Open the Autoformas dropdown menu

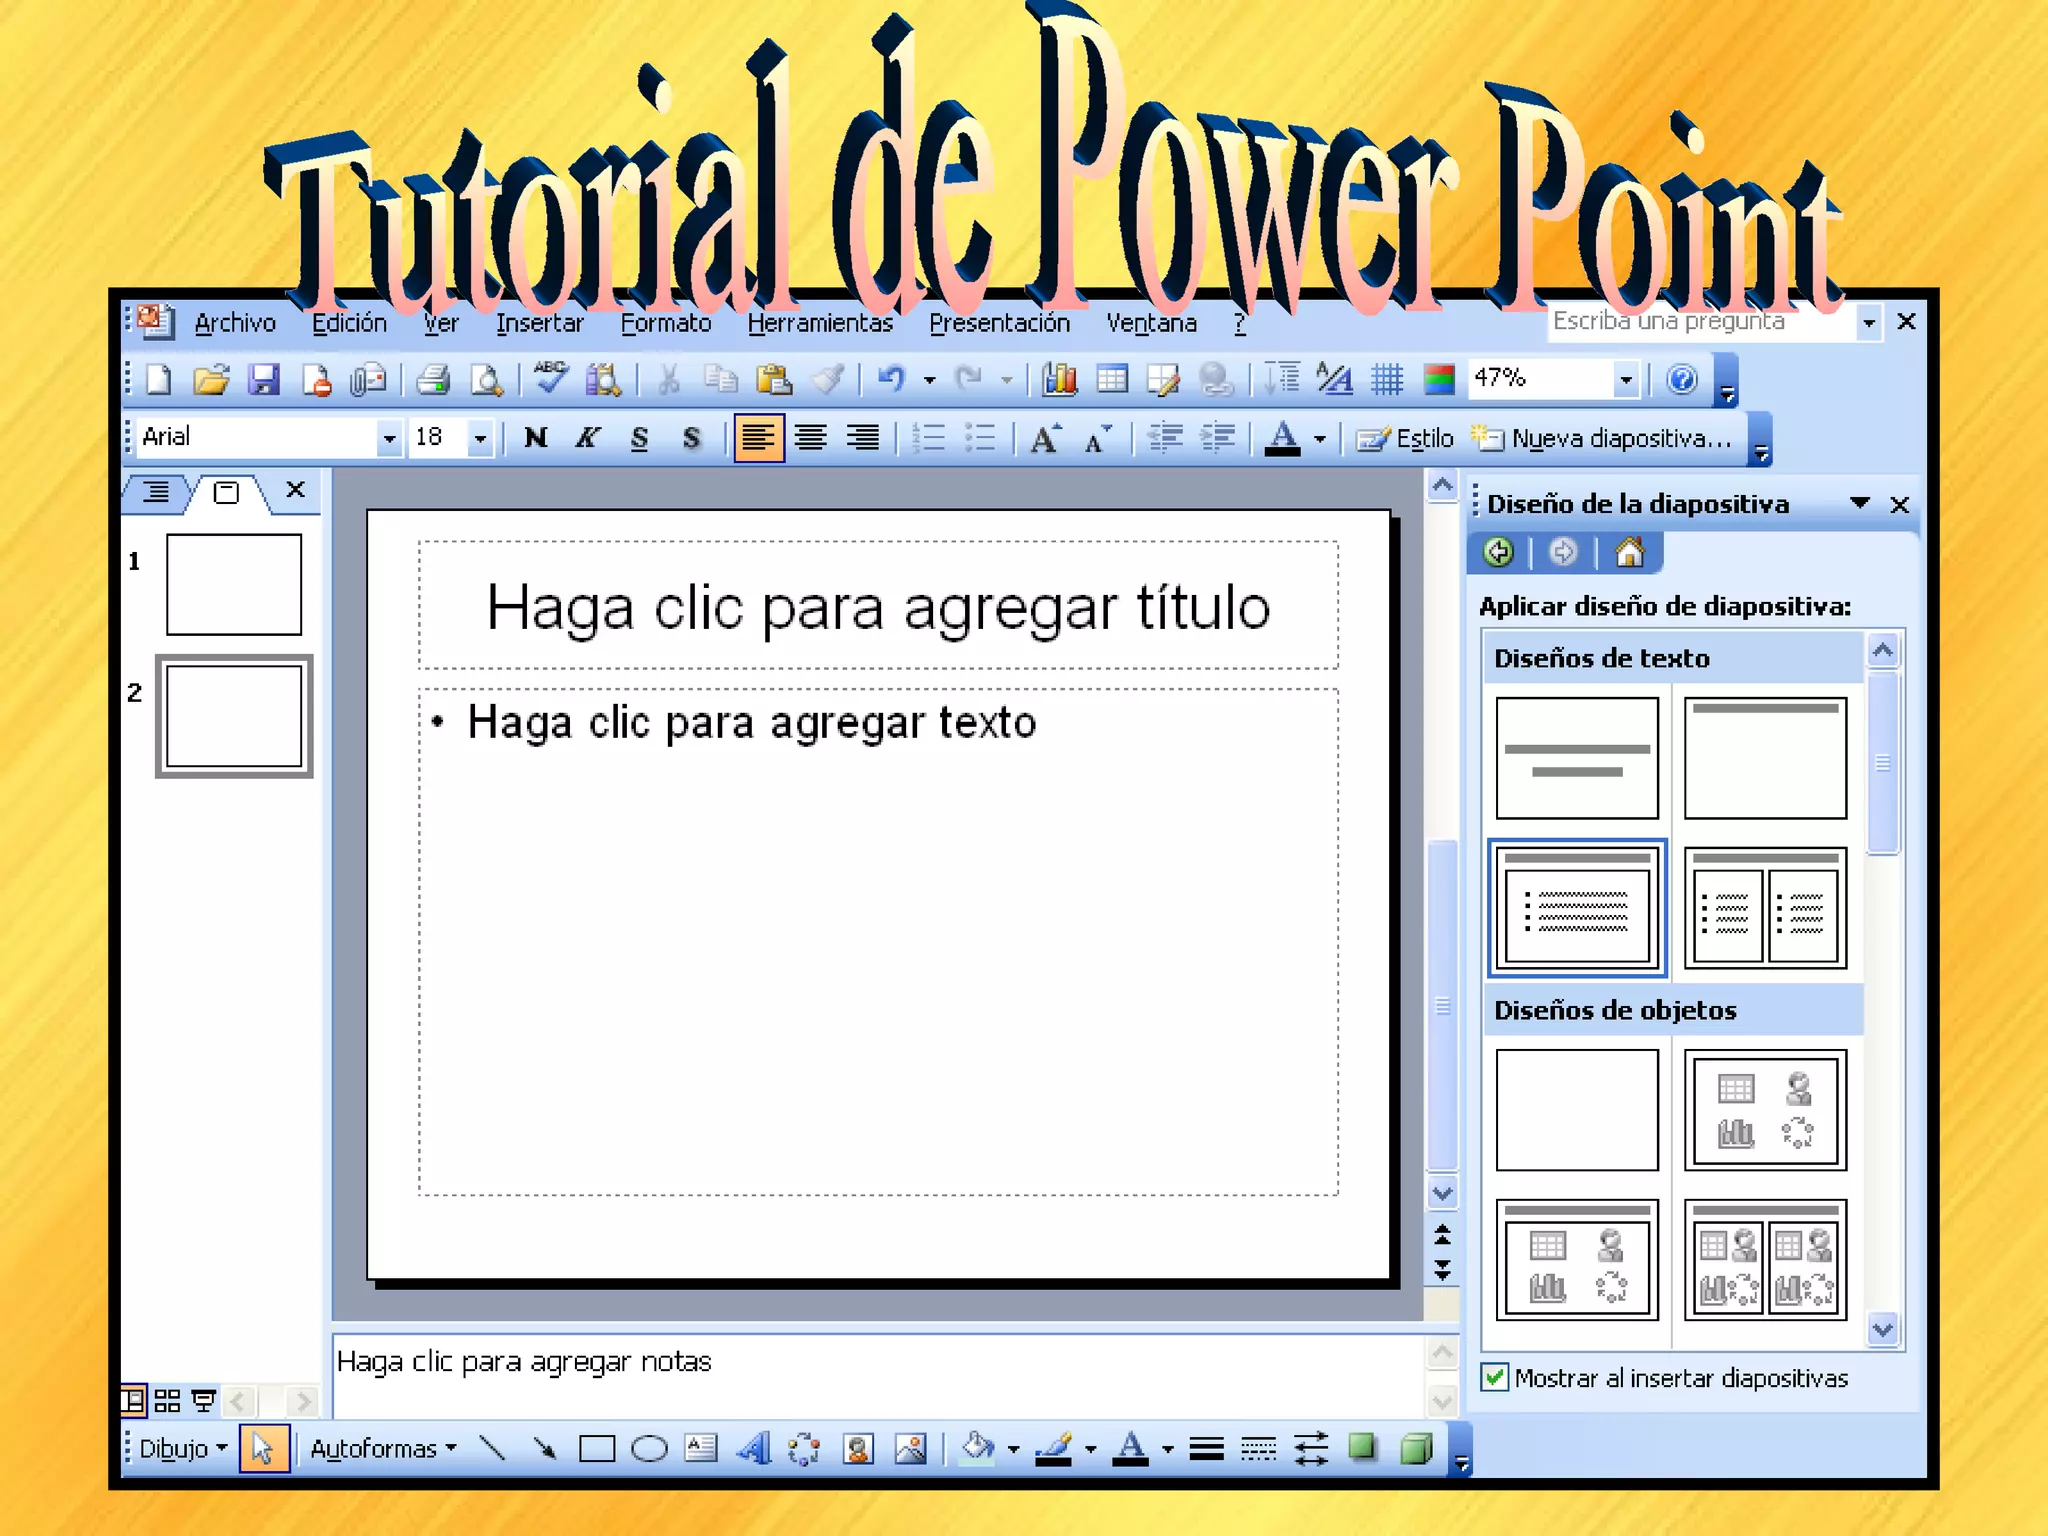[x=383, y=1448]
